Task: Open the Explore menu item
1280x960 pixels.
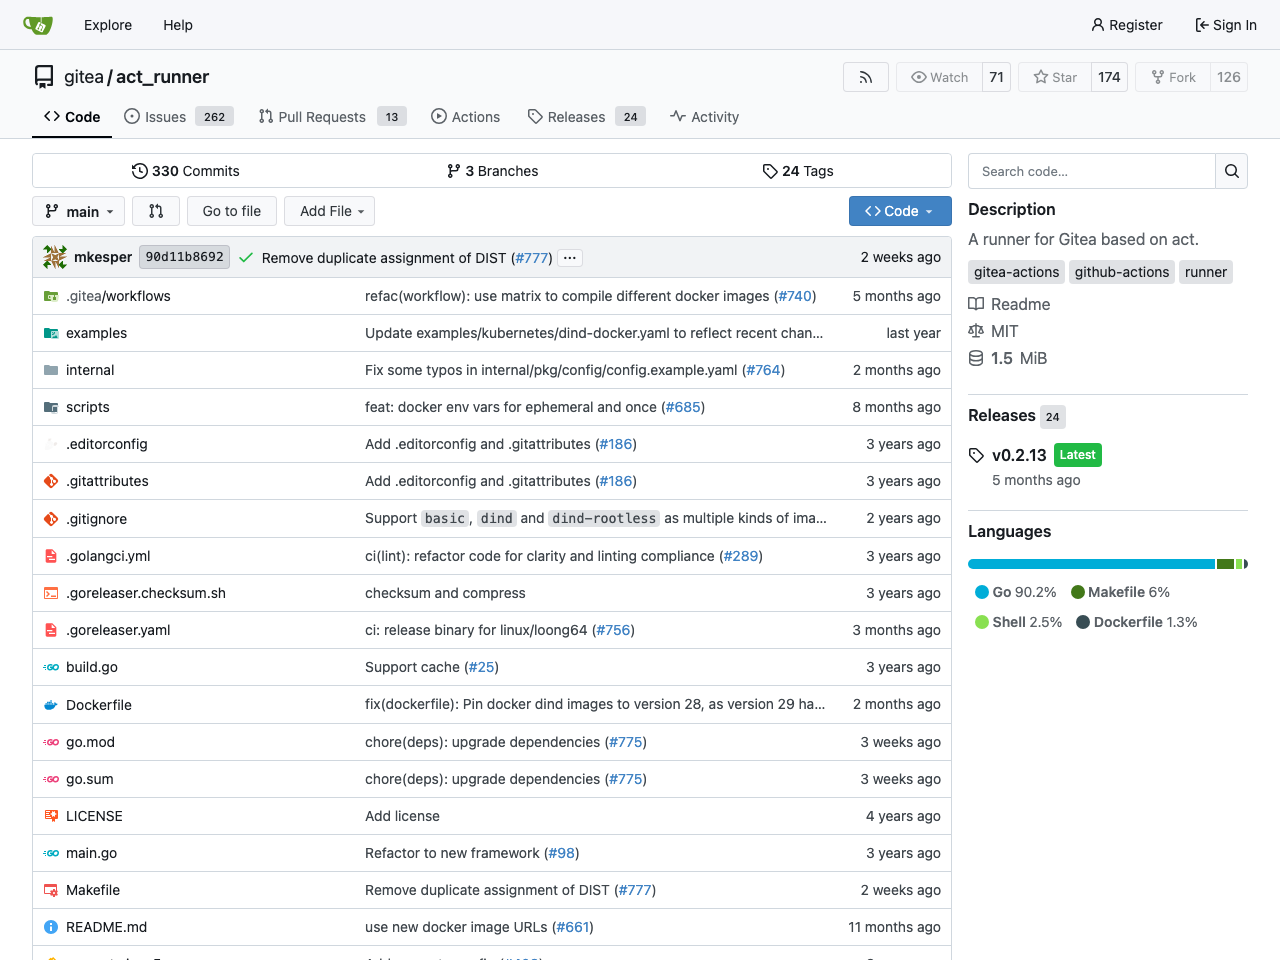Action: pyautogui.click(x=107, y=24)
